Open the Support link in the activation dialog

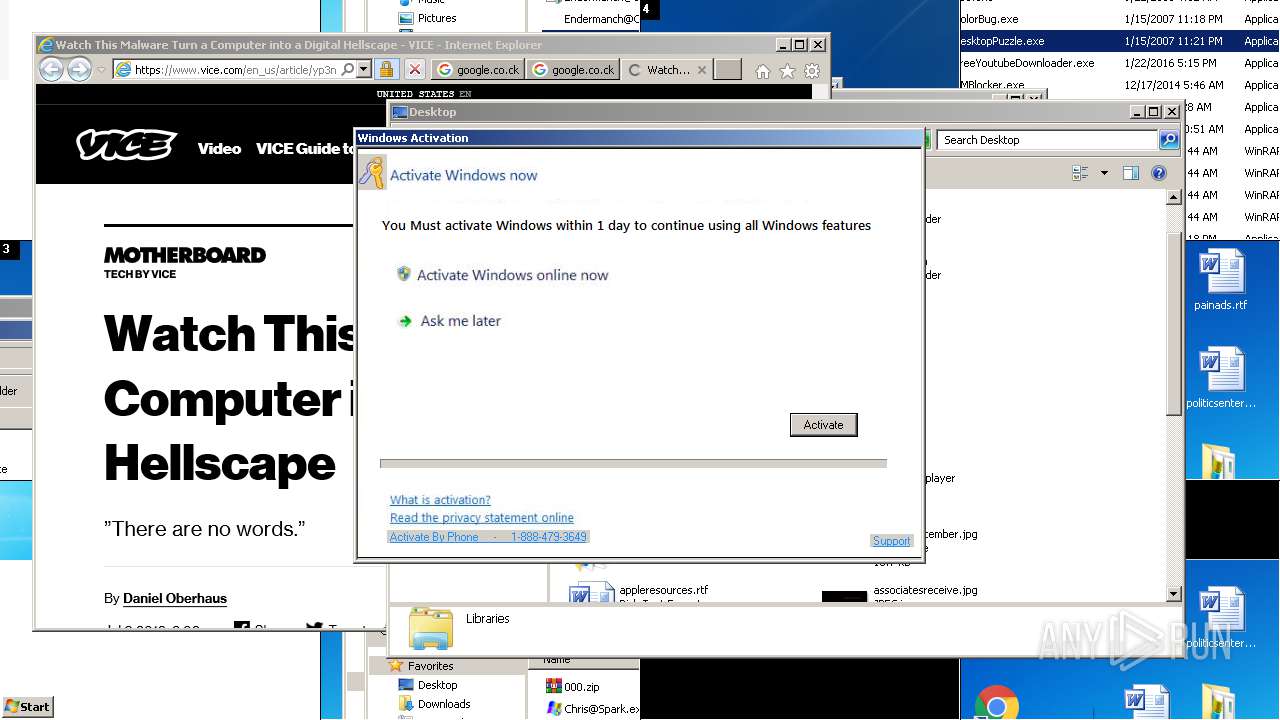[891, 541]
